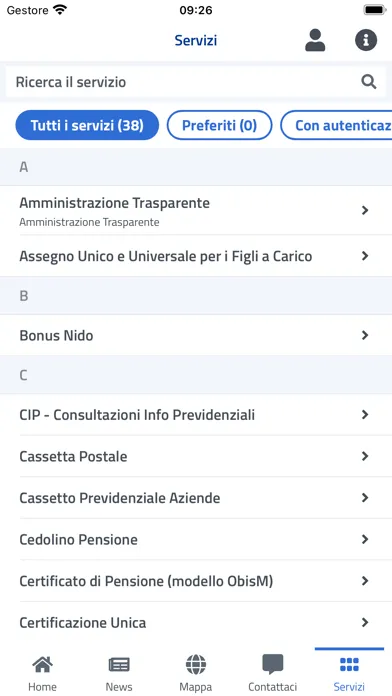
Task: Expand Amministrazione Trasparente chevron
Action: [x=365, y=210]
